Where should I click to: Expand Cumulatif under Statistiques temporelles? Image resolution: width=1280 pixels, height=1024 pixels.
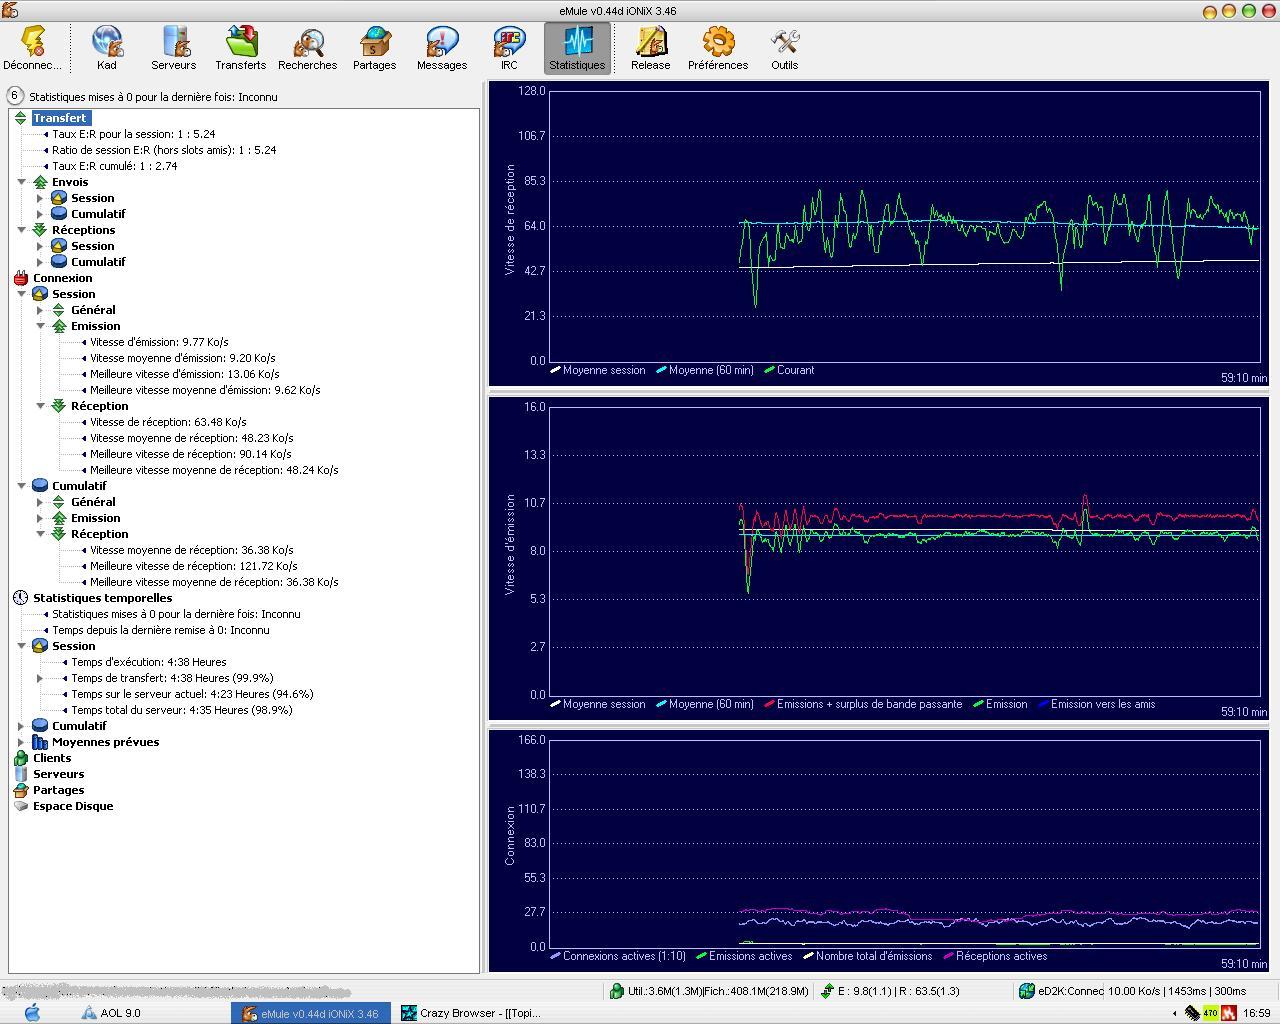pyautogui.click(x=22, y=726)
